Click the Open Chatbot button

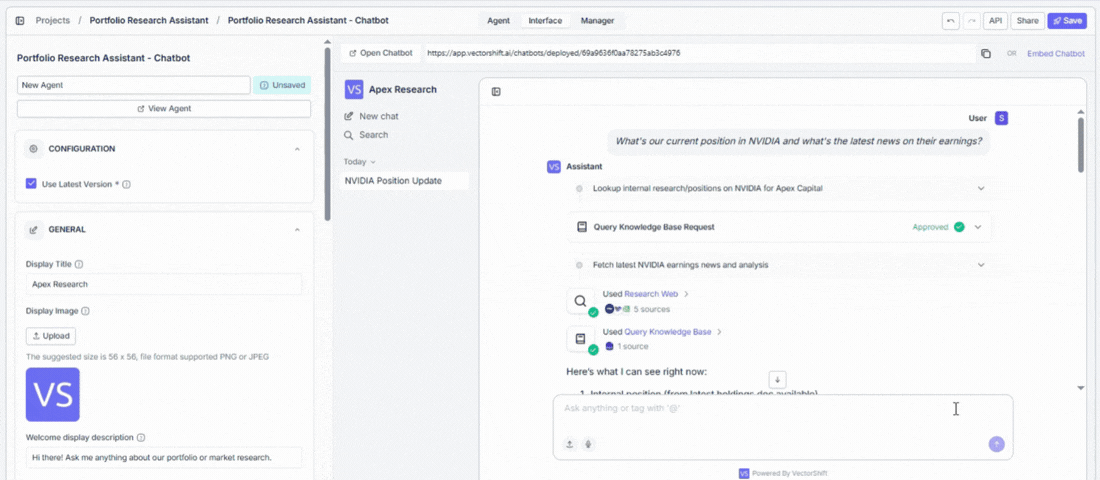pyautogui.click(x=382, y=53)
